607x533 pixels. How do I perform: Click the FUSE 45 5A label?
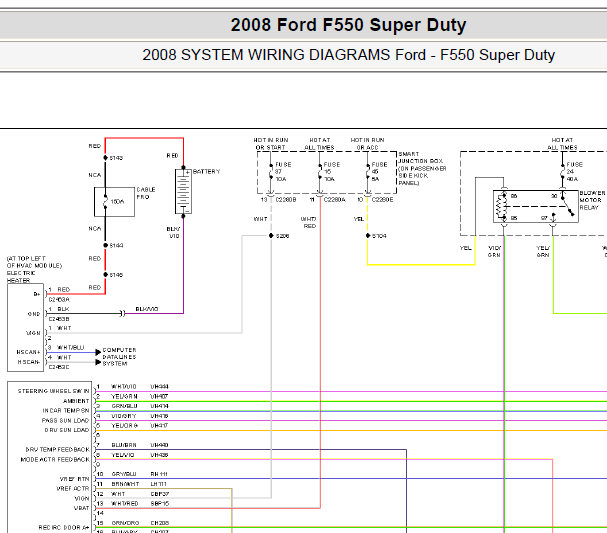point(379,172)
